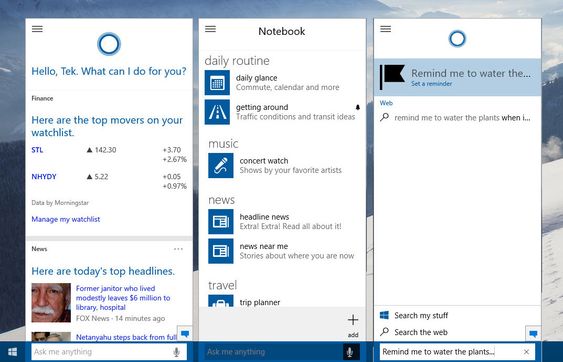Tap the Cortana circle in the Hello Tek panel
Image resolution: width=563 pixels, height=362 pixels.
point(109,44)
